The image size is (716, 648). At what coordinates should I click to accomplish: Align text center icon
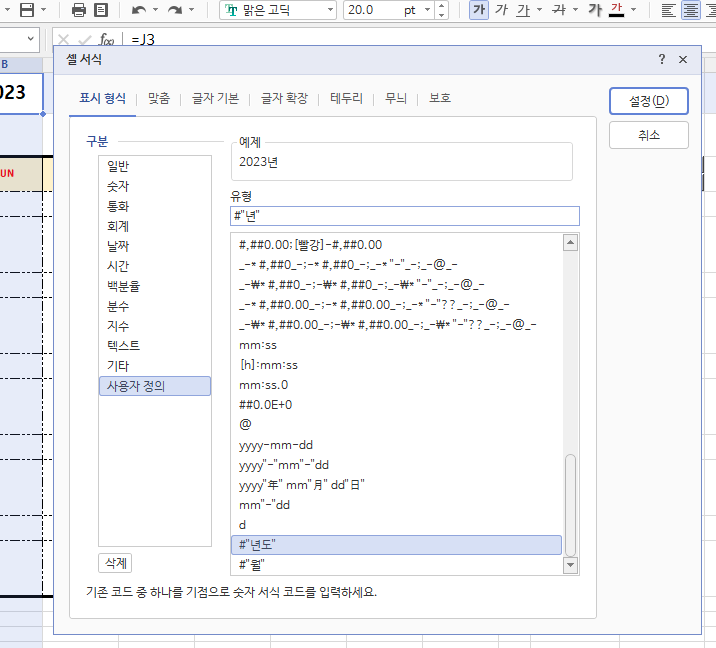(690, 10)
